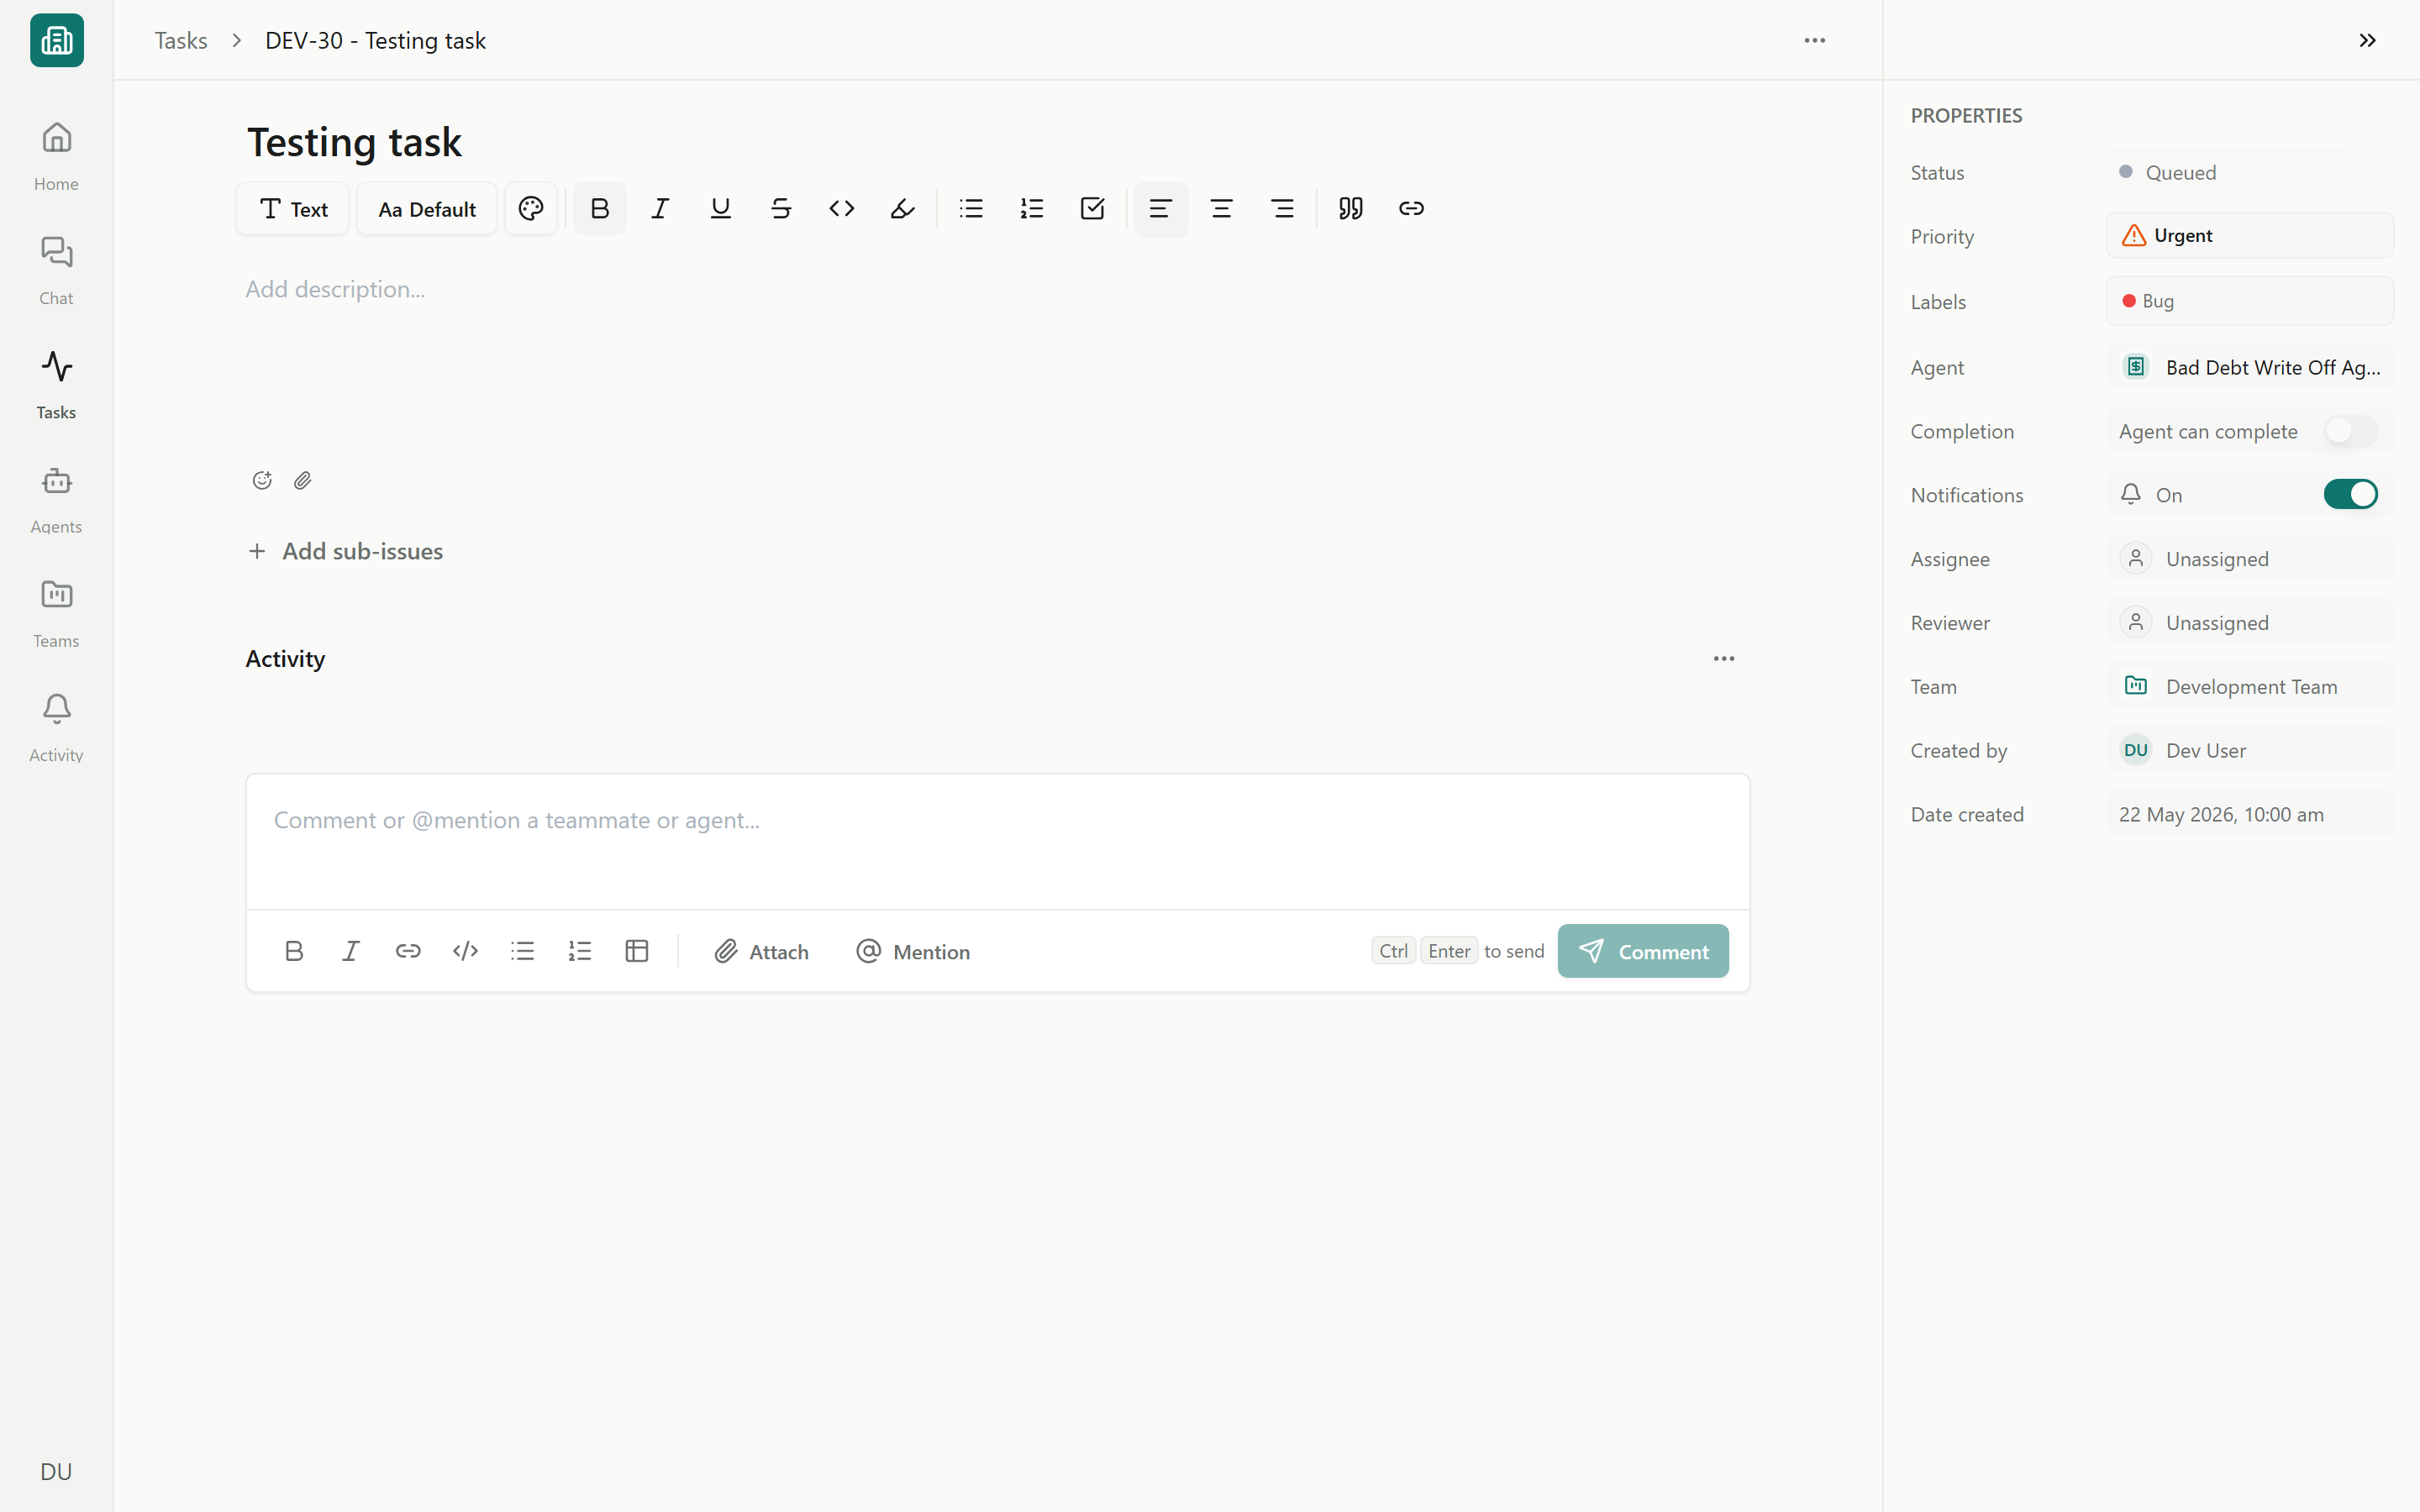This screenshot has width=2420, height=1512.
Task: Open the text color palette
Action: [x=531, y=208]
